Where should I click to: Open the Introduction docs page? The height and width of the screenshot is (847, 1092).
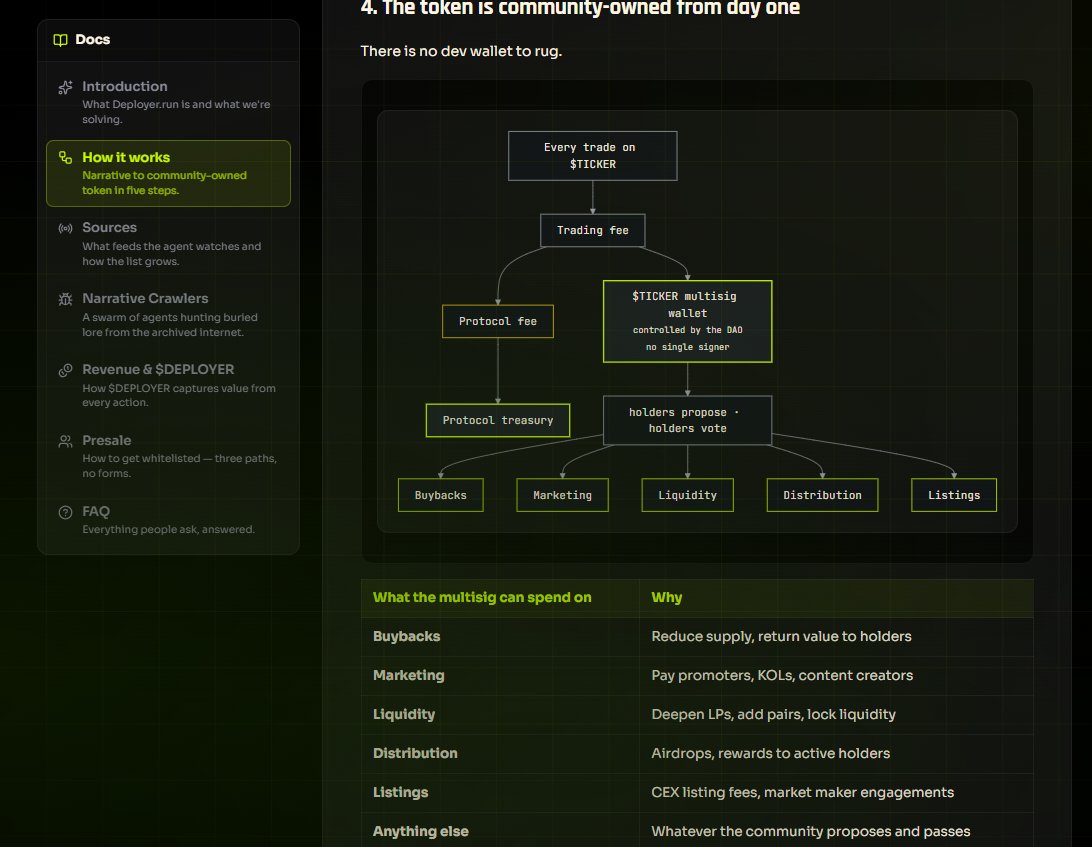tap(169, 102)
